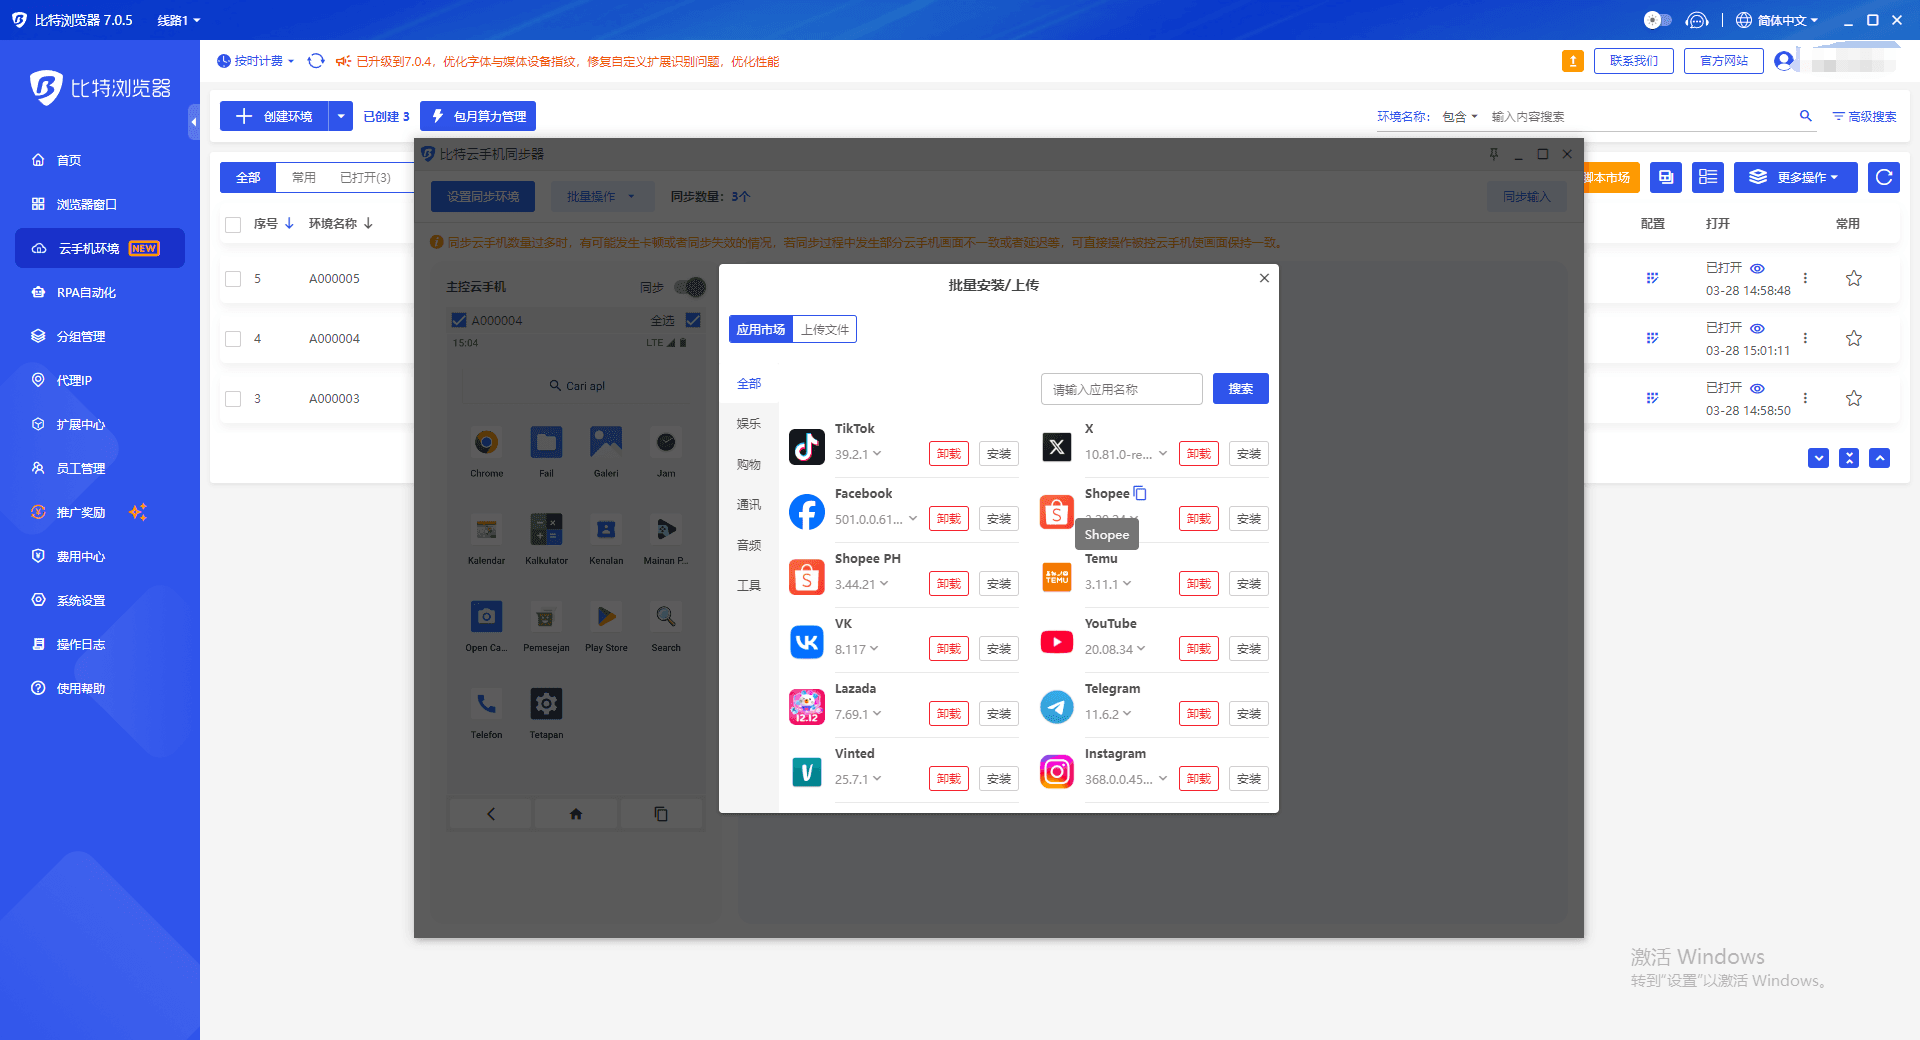
Task: Select the 工具 category
Action: tap(749, 586)
